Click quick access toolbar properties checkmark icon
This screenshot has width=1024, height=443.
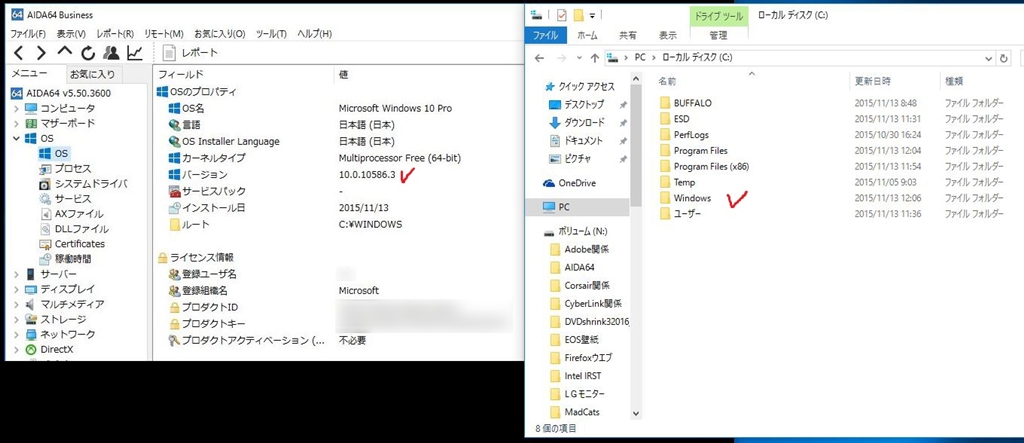tap(562, 14)
